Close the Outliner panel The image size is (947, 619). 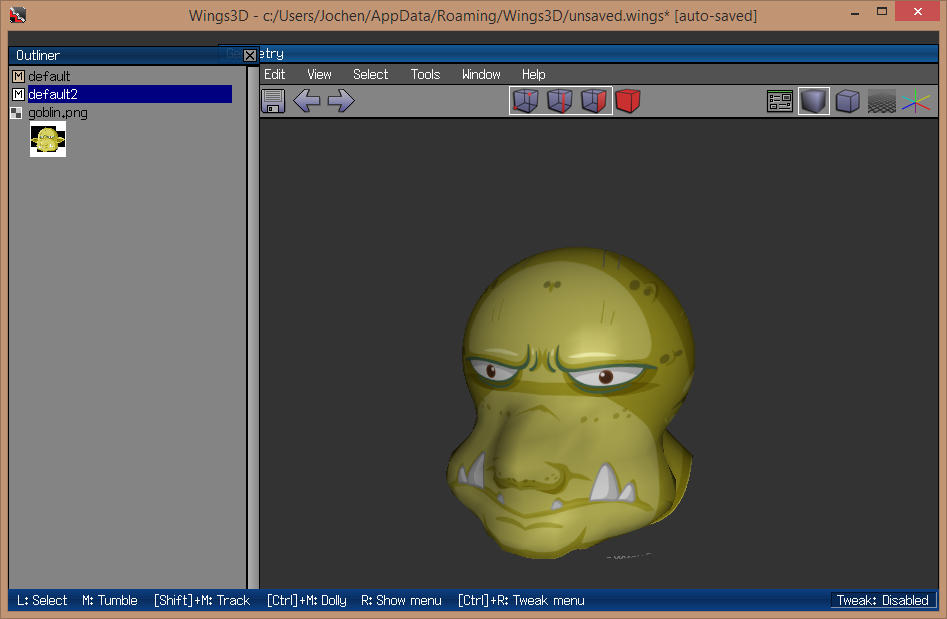250,56
